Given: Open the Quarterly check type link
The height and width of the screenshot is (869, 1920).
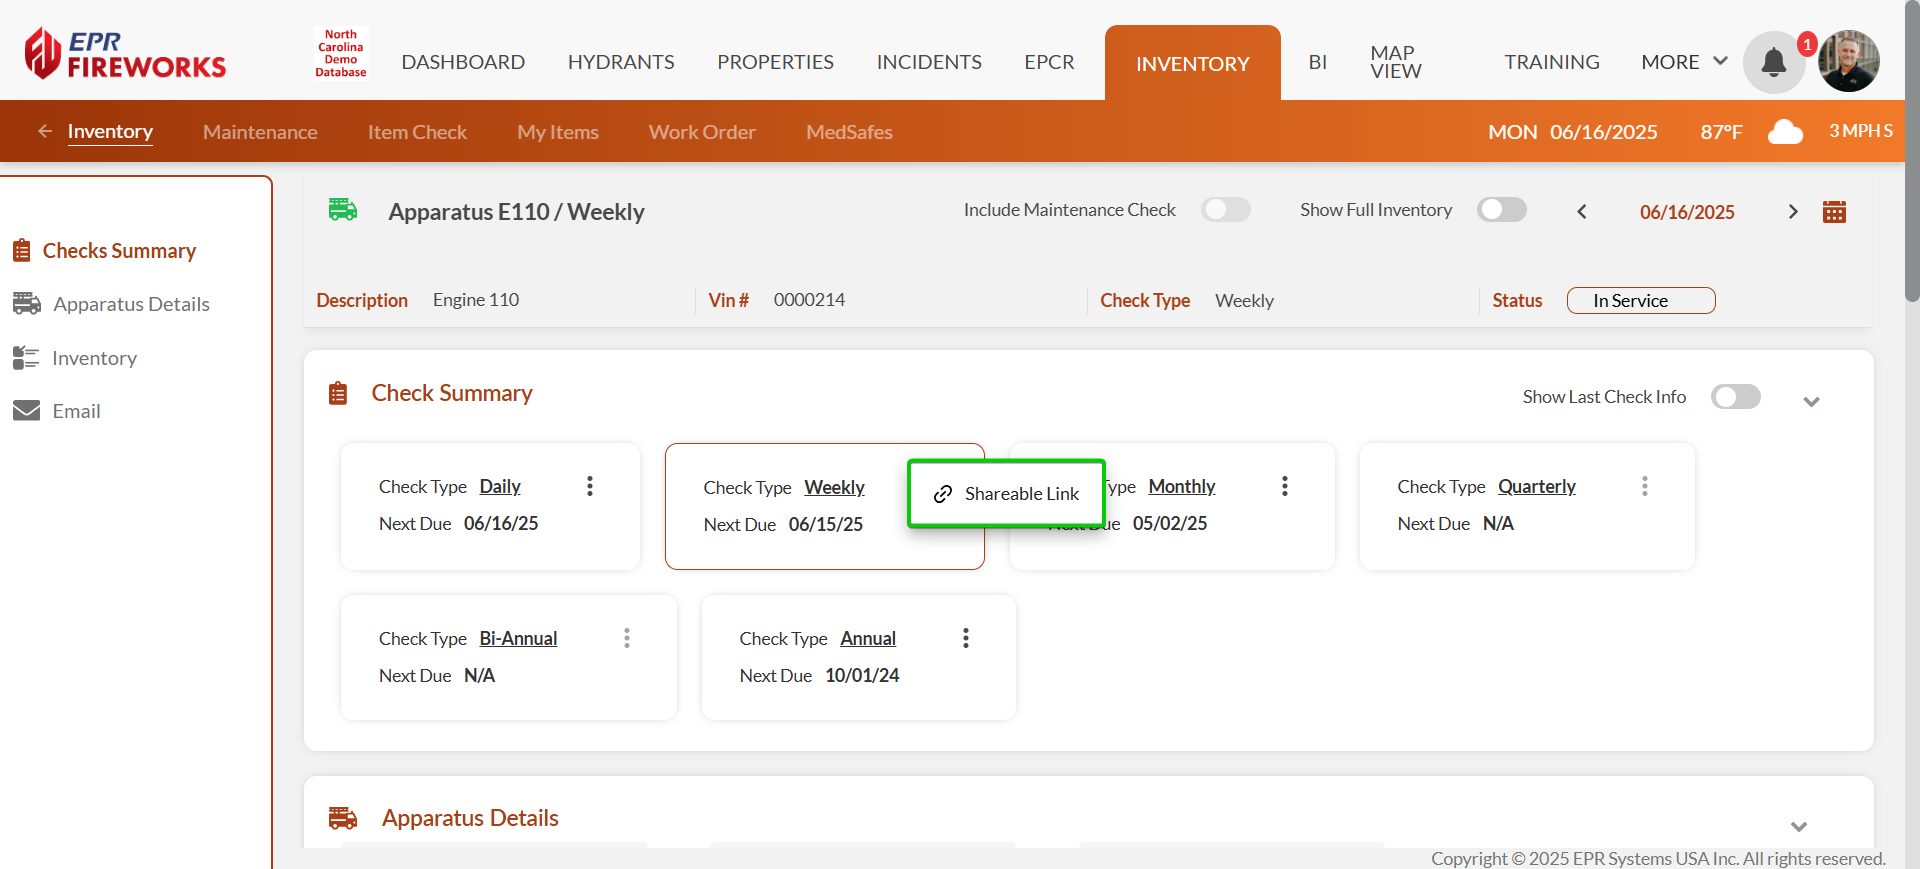Looking at the screenshot, I should pos(1536,487).
